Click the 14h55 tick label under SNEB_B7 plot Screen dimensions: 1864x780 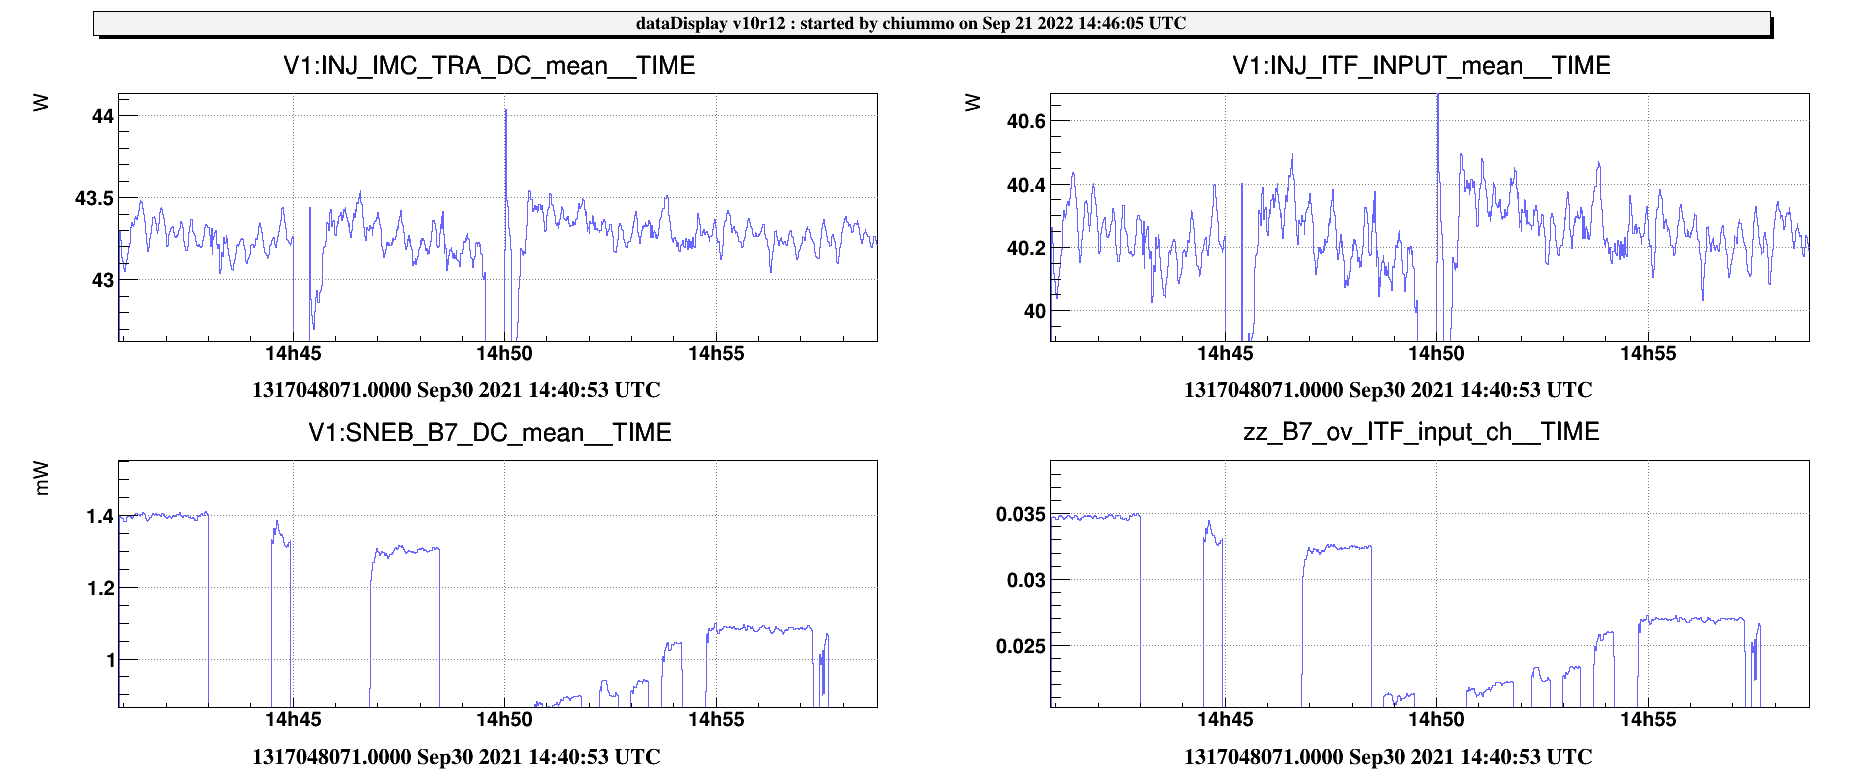click(716, 719)
